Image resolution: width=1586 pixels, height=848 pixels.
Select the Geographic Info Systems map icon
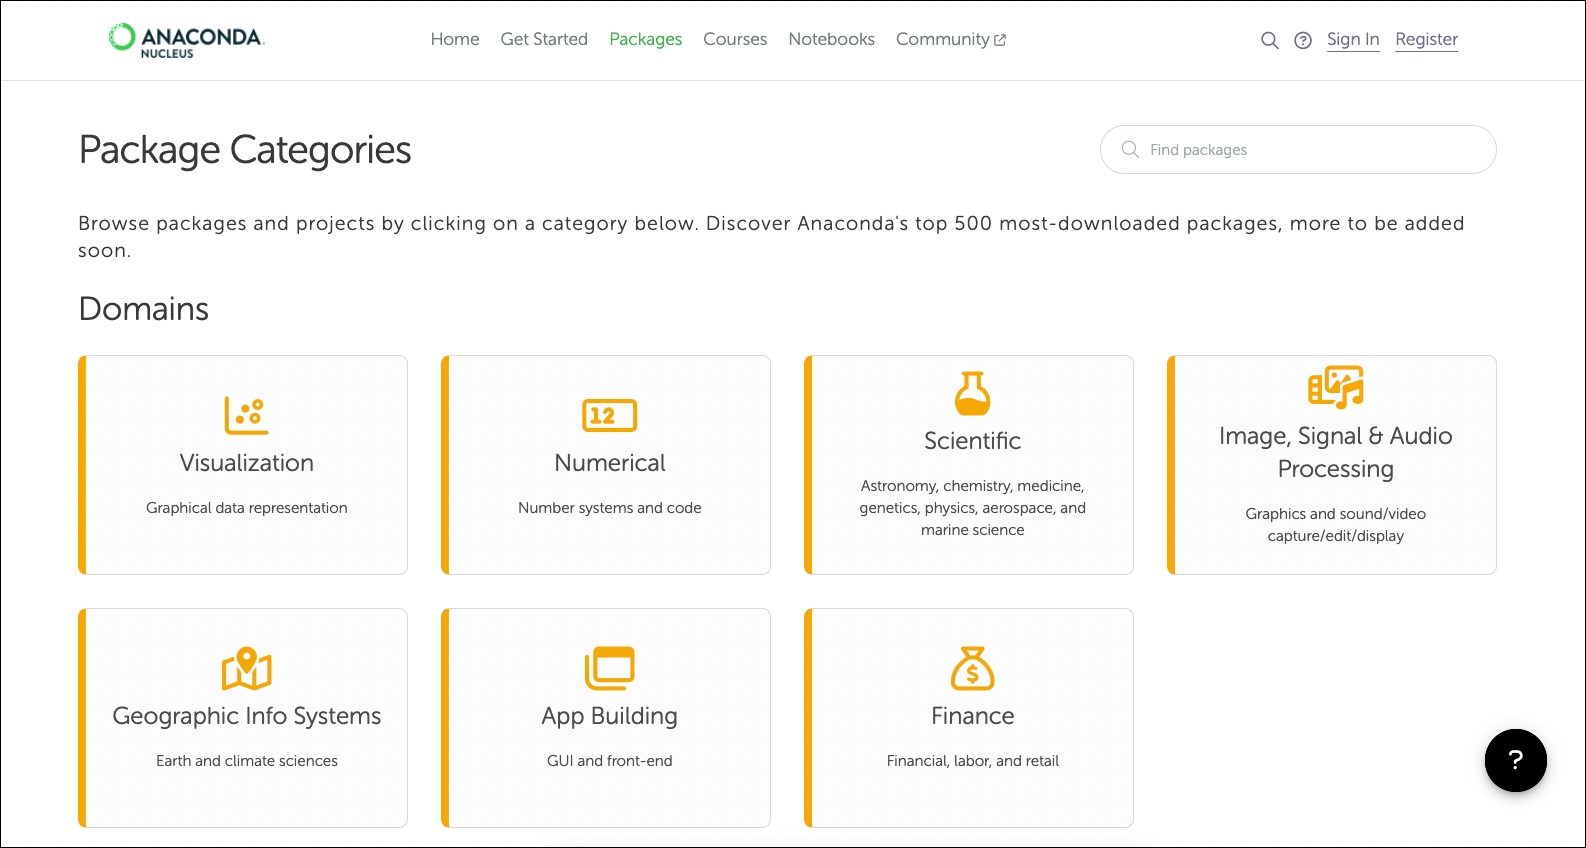point(247,668)
